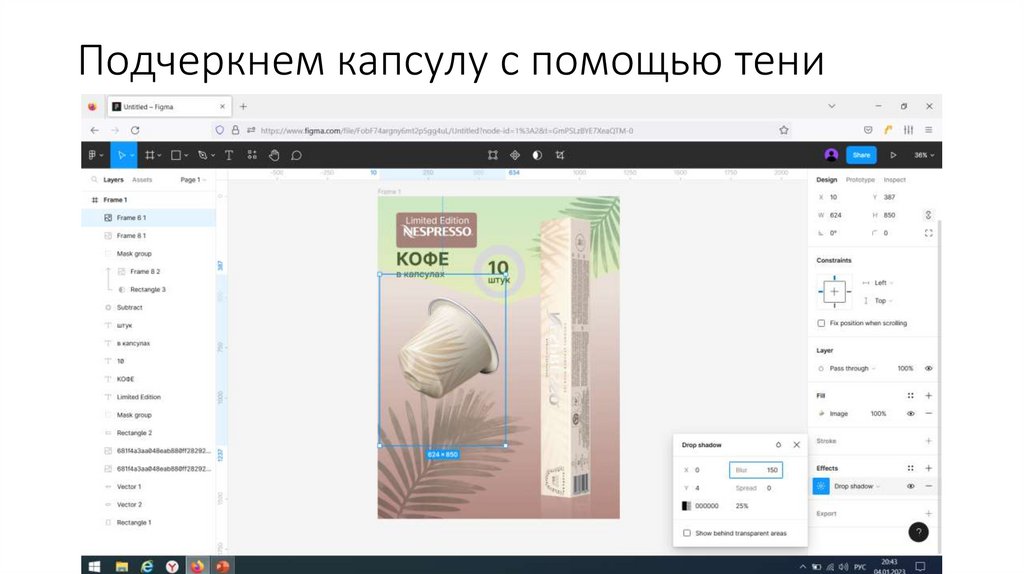The height and width of the screenshot is (574, 1024).
Task: Open Effect styles icon
Action: pos(910,468)
